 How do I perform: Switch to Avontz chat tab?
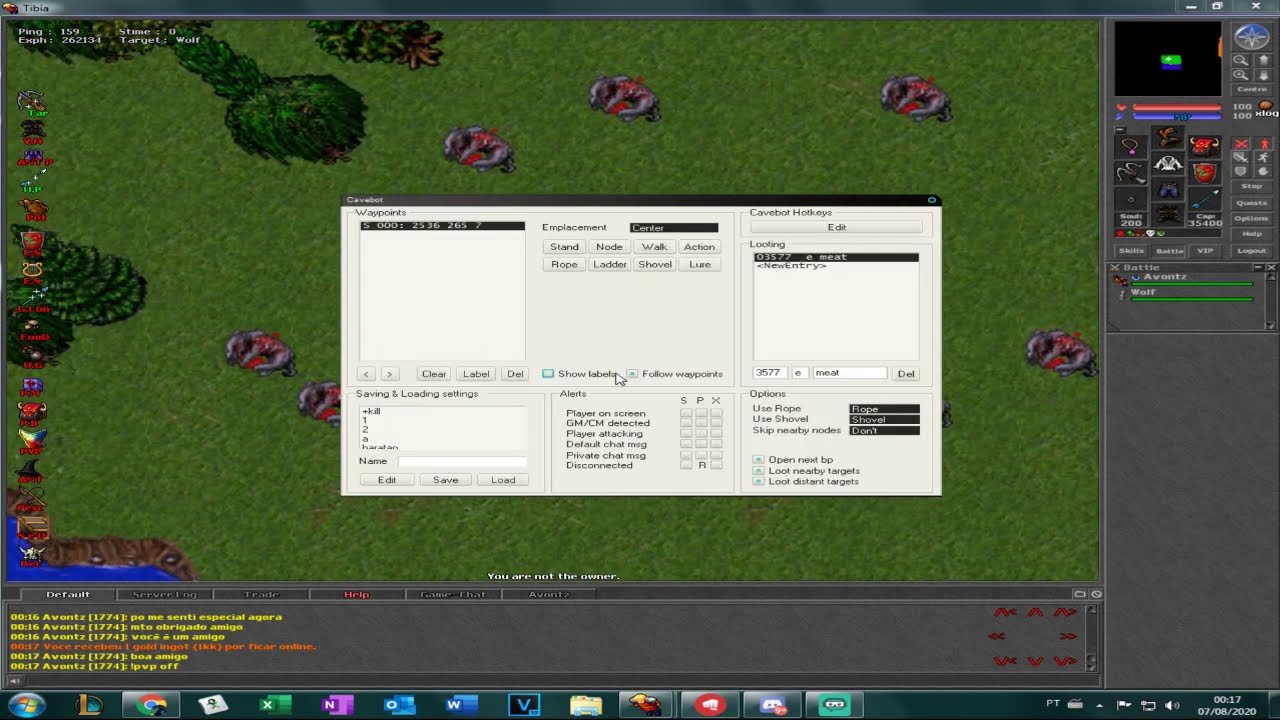548,595
